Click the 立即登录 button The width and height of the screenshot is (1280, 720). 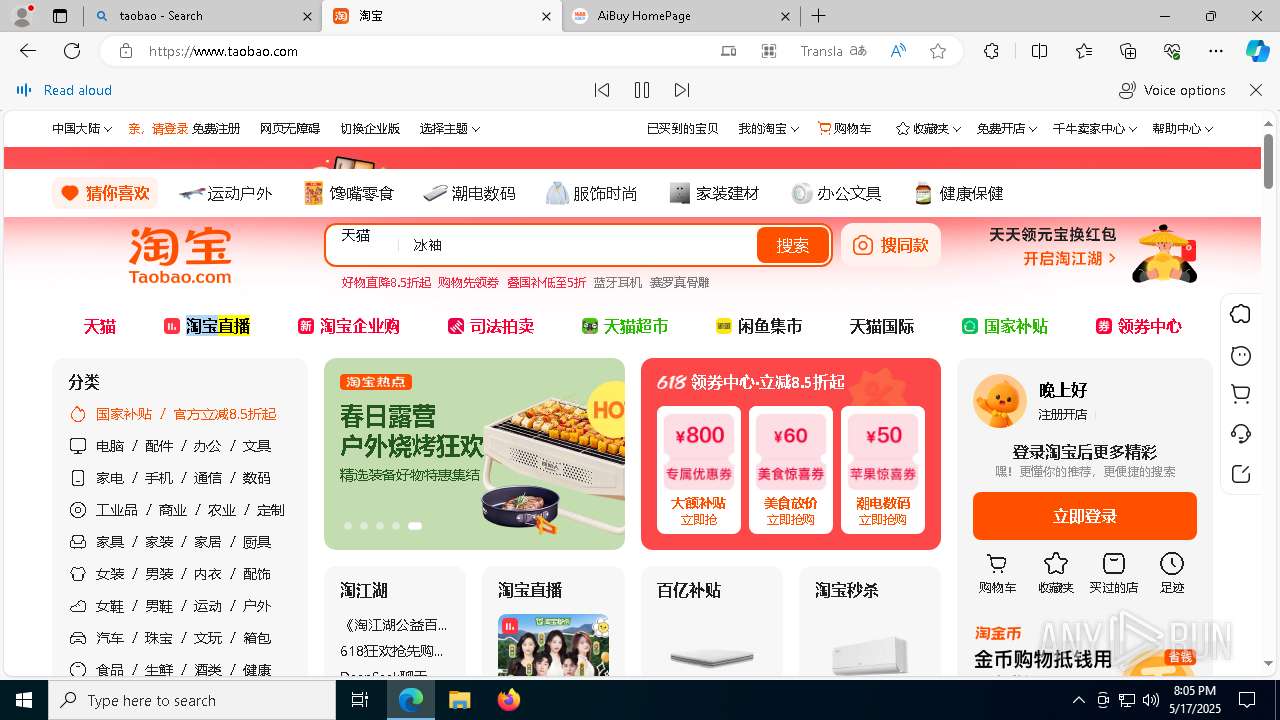(1085, 516)
